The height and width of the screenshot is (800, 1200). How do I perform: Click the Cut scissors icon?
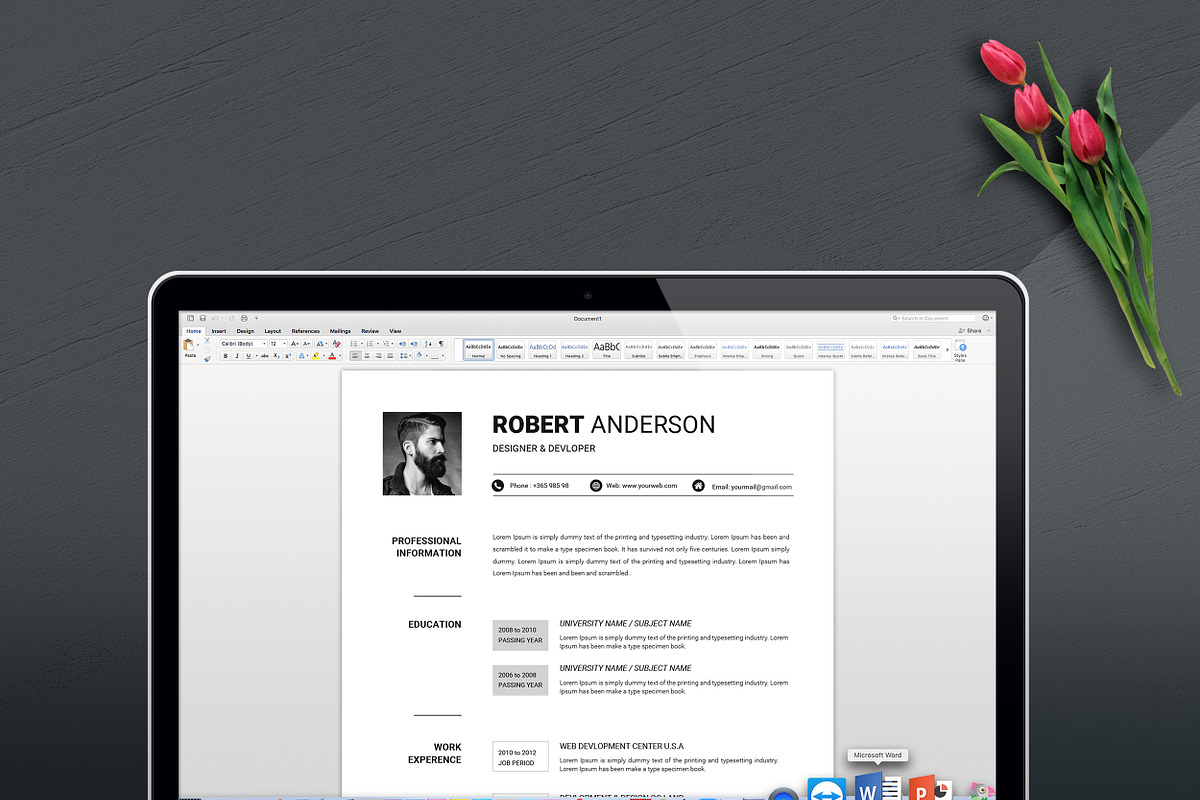pos(207,341)
